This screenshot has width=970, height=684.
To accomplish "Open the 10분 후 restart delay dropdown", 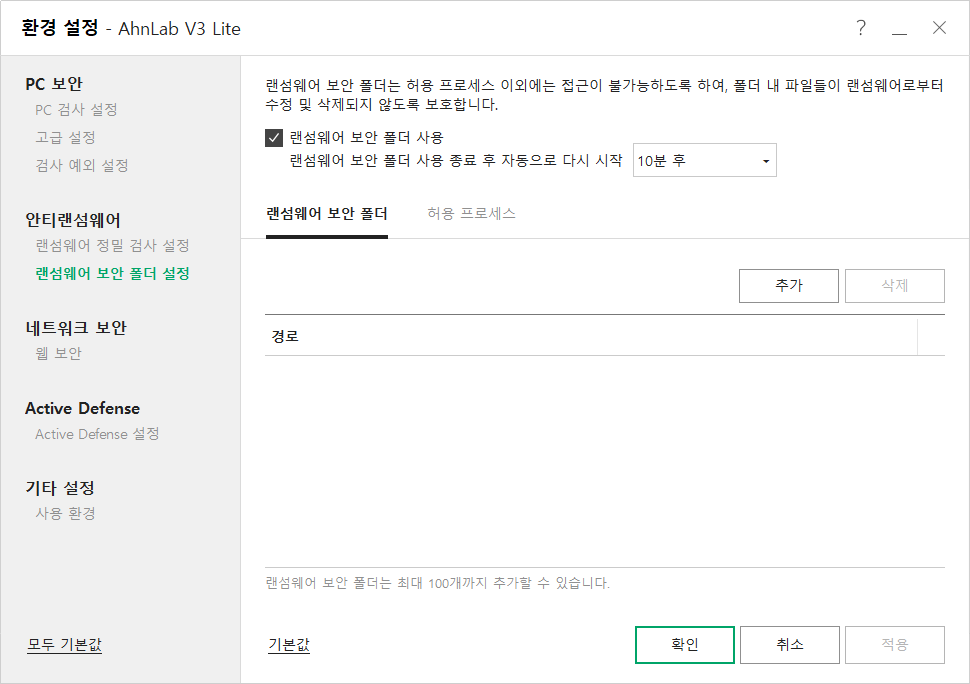I will click(x=705, y=161).
